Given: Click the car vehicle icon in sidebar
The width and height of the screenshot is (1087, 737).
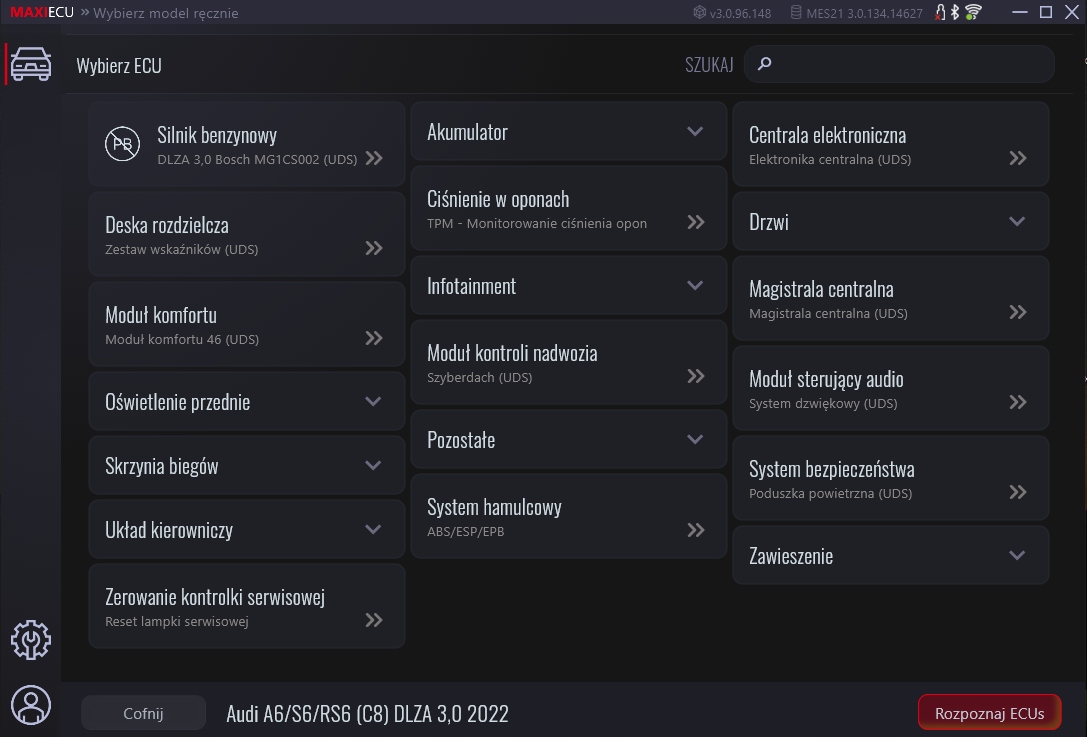Looking at the screenshot, I should click(x=31, y=65).
